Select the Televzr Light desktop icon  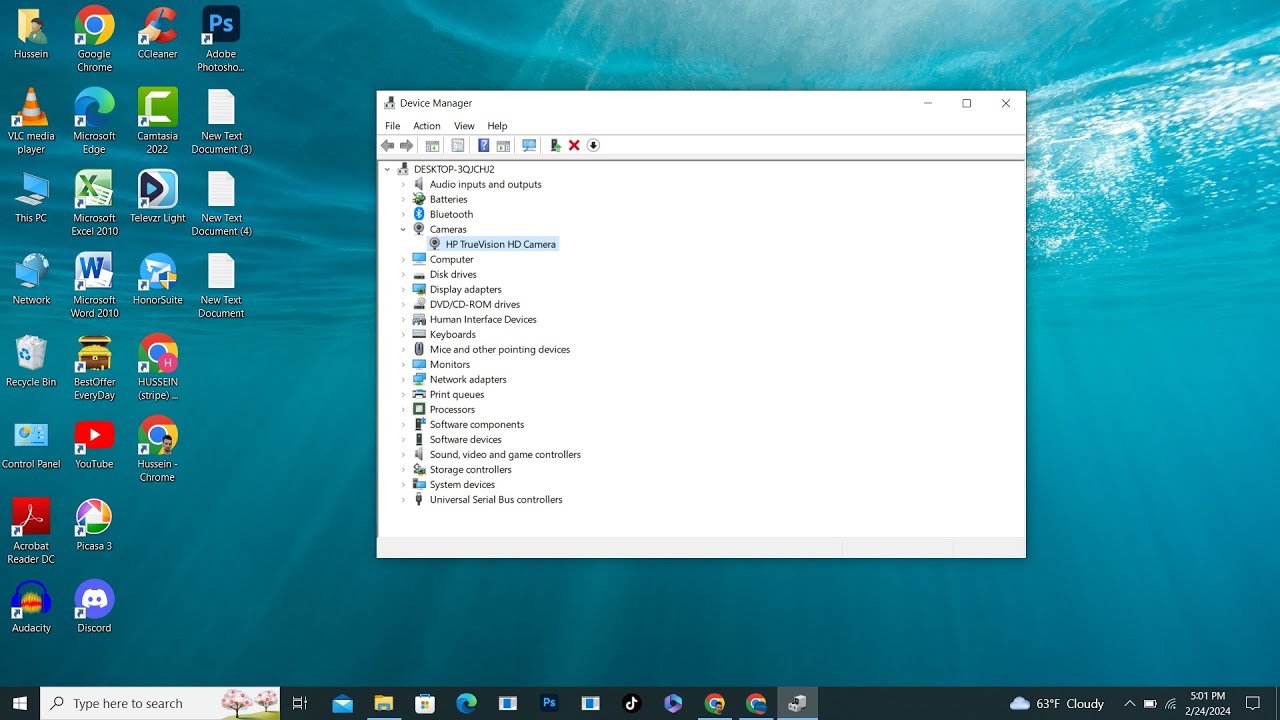point(157,198)
